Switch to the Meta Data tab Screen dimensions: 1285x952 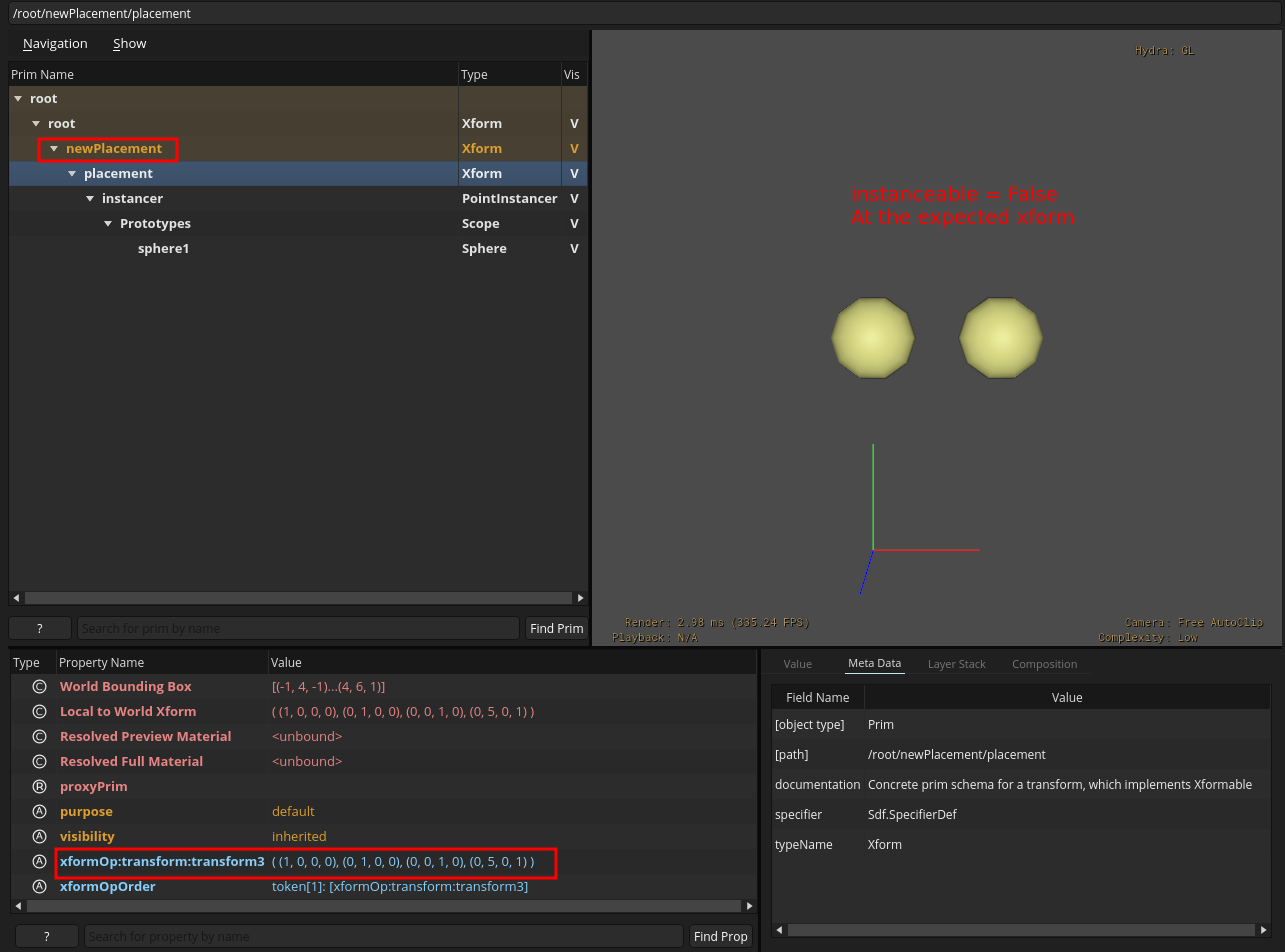click(x=874, y=664)
